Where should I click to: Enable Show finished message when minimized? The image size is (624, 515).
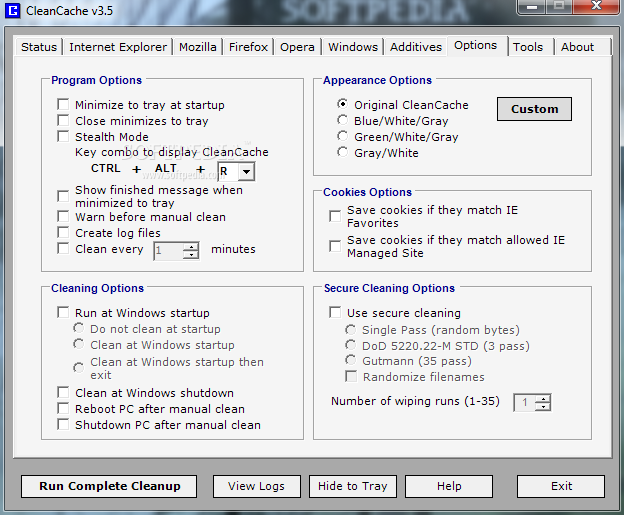pos(63,196)
